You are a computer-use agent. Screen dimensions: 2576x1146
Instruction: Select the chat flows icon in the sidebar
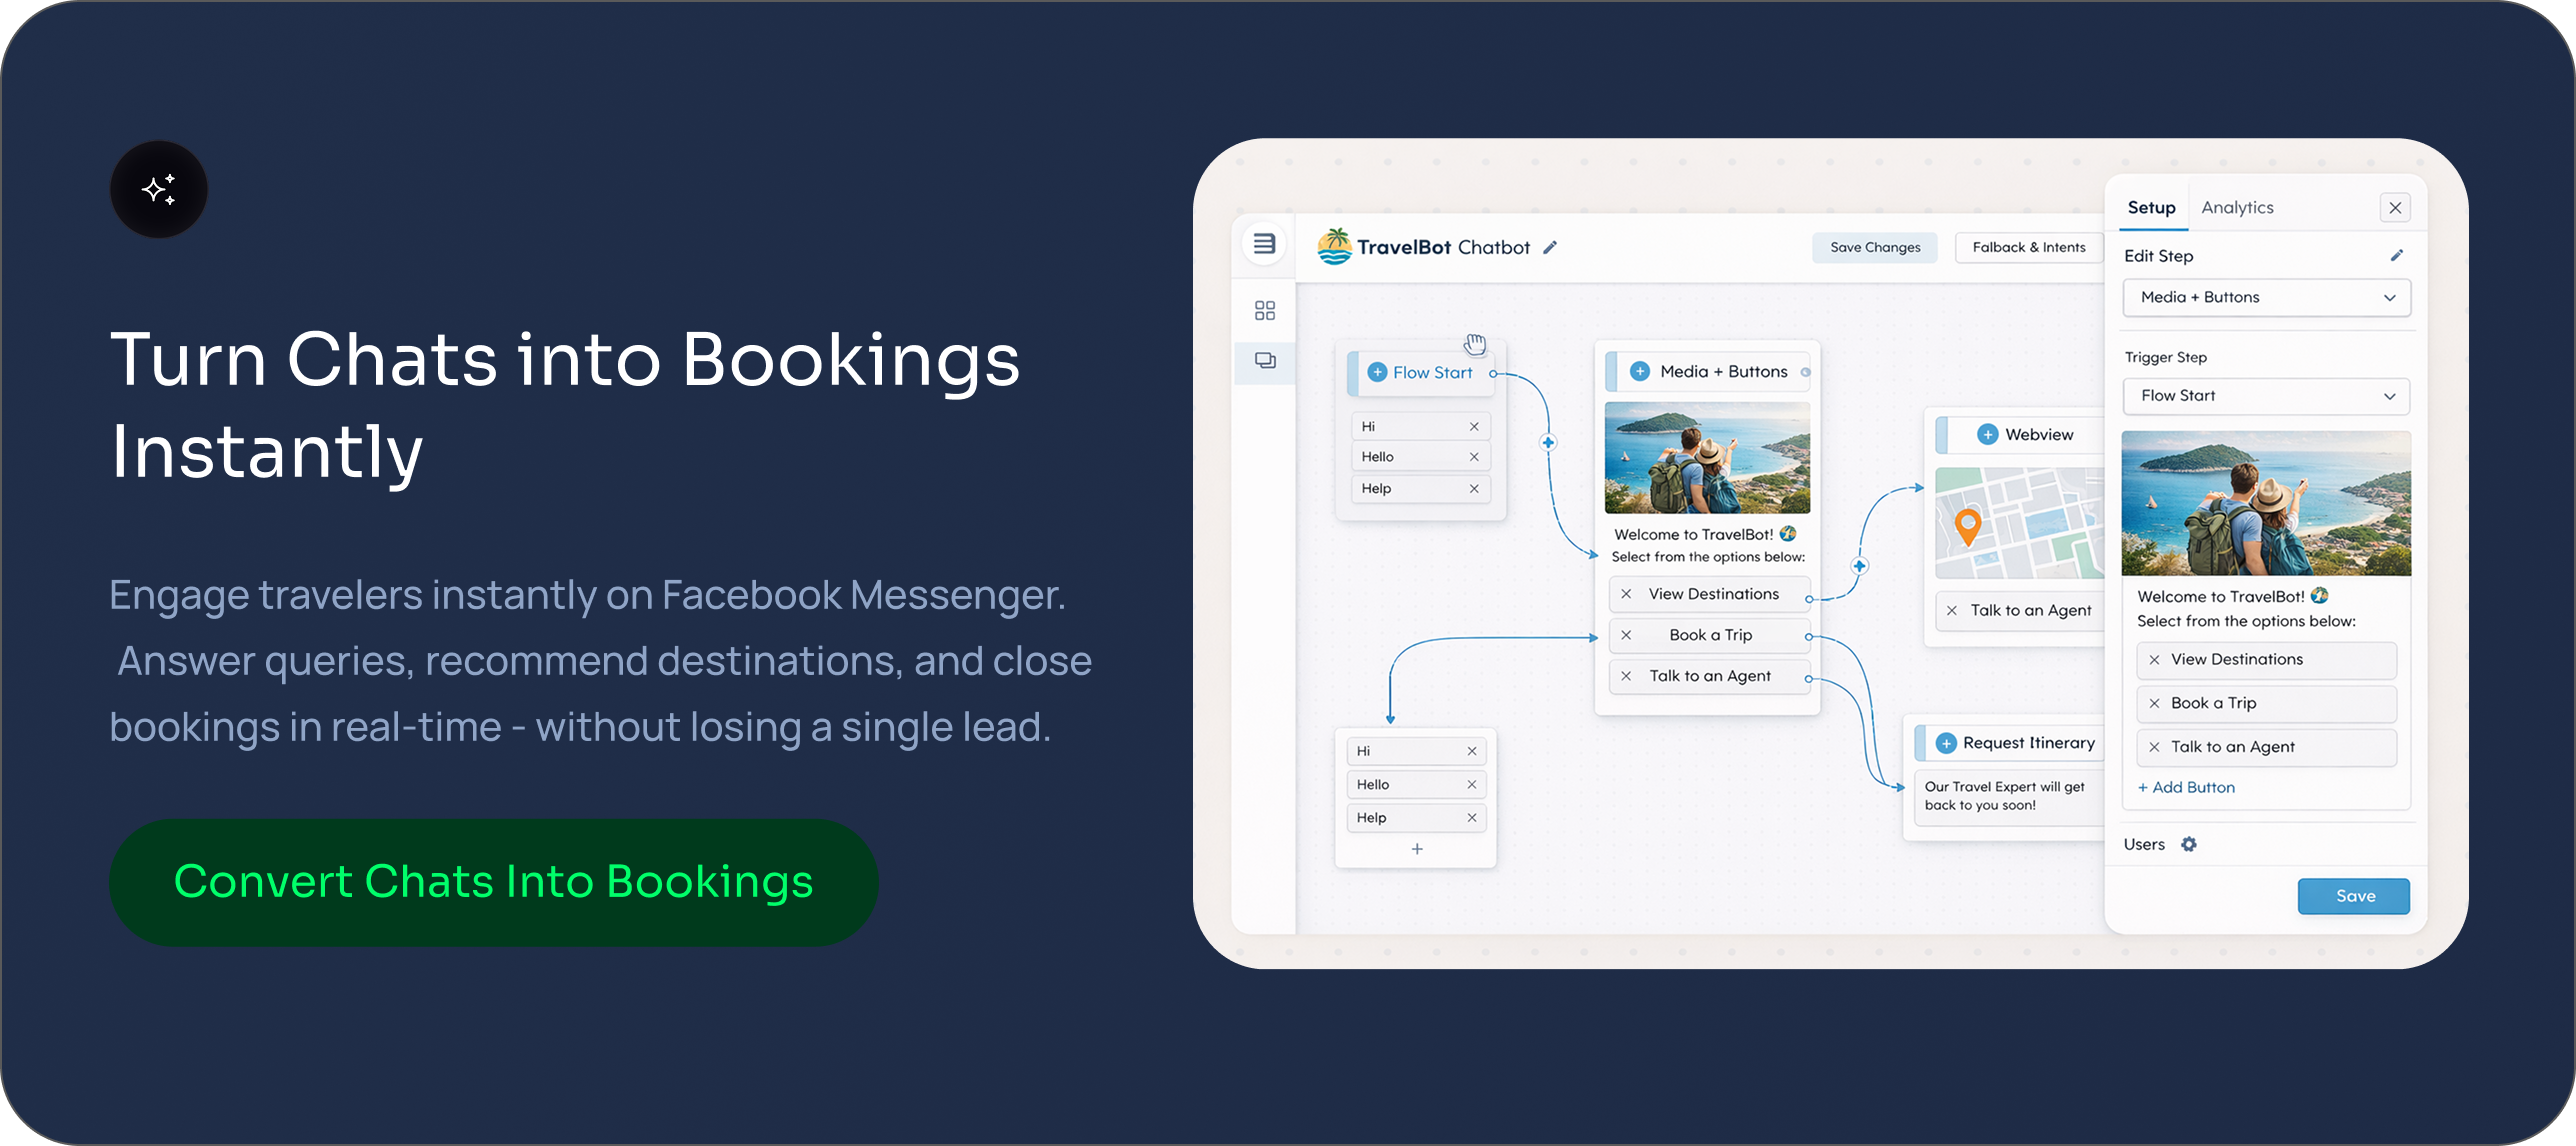pos(1265,360)
